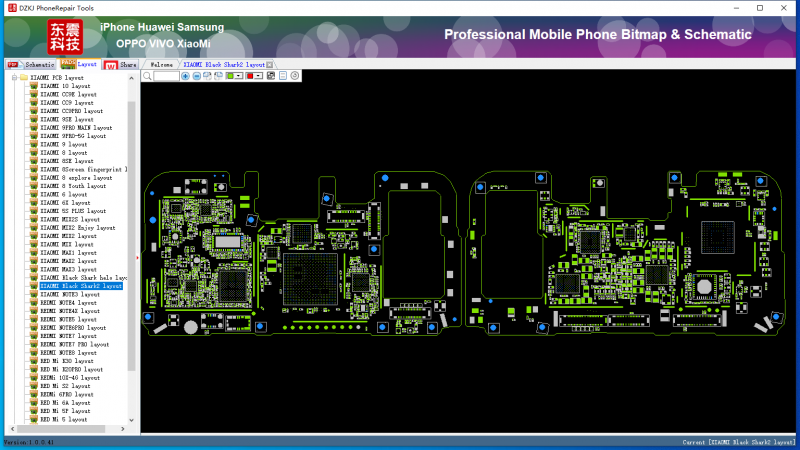Click the clock-shaped icon at toolbar end

(295, 76)
